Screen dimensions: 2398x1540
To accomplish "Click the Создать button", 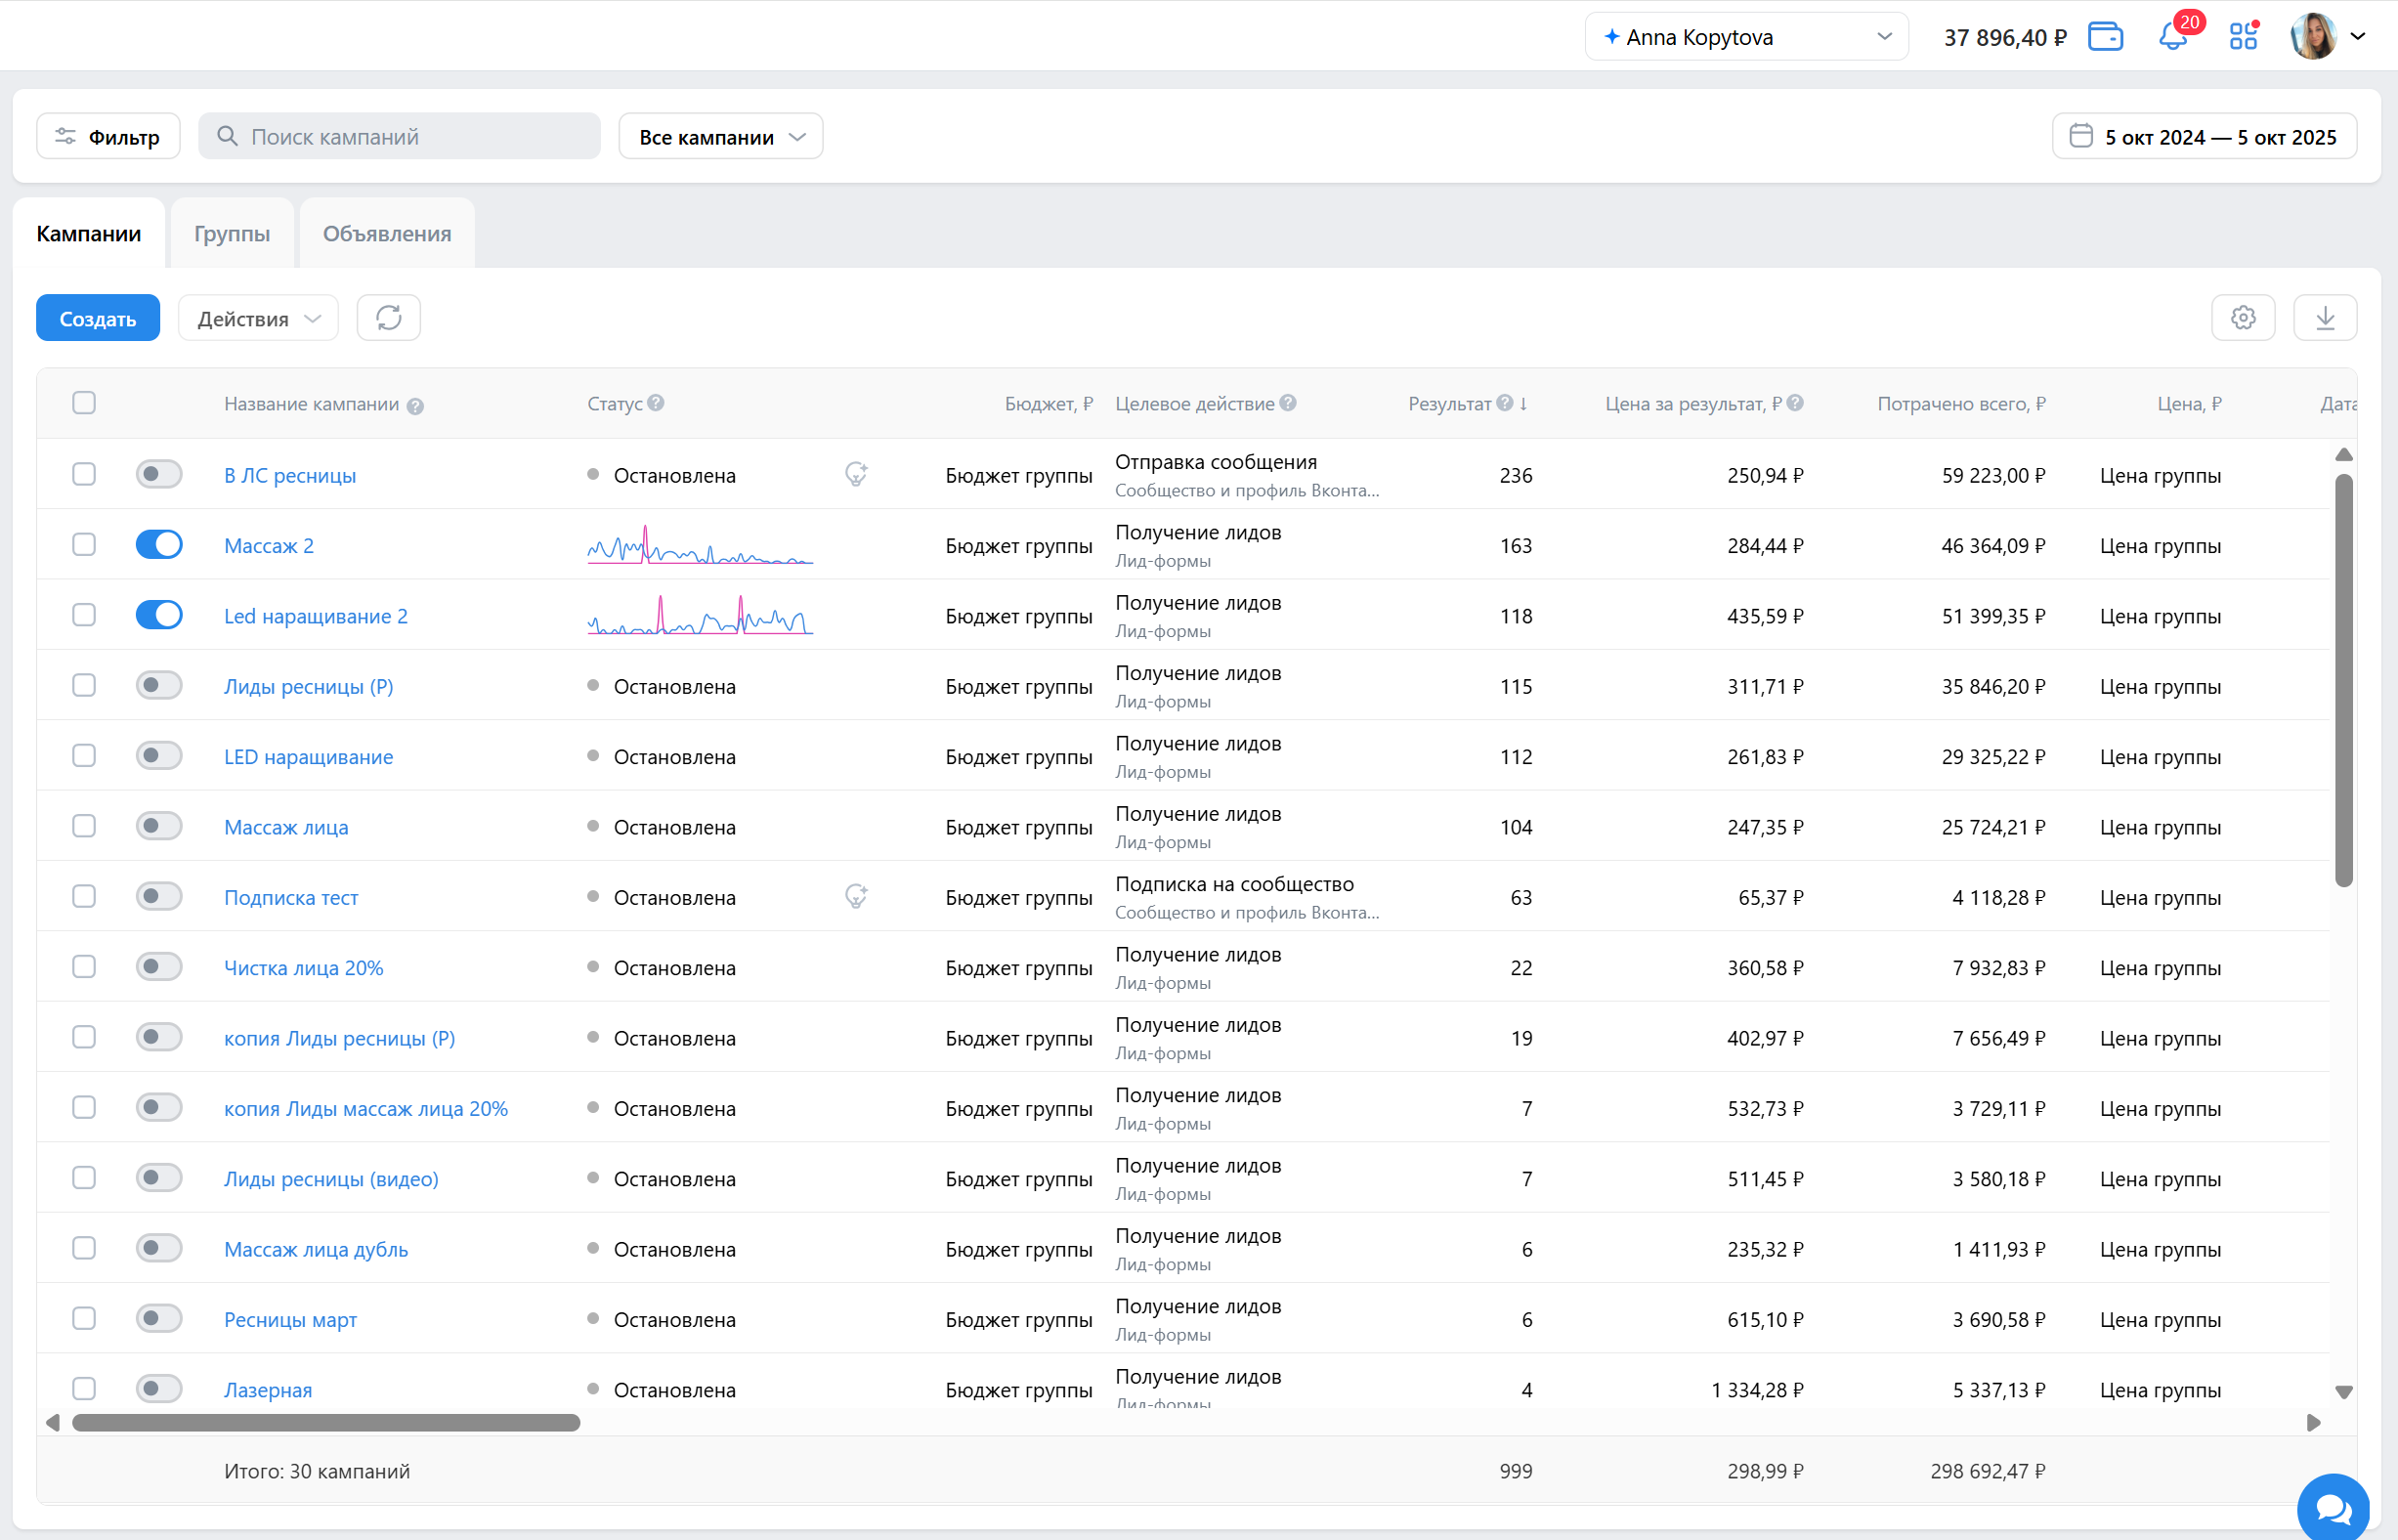I will click(98, 318).
